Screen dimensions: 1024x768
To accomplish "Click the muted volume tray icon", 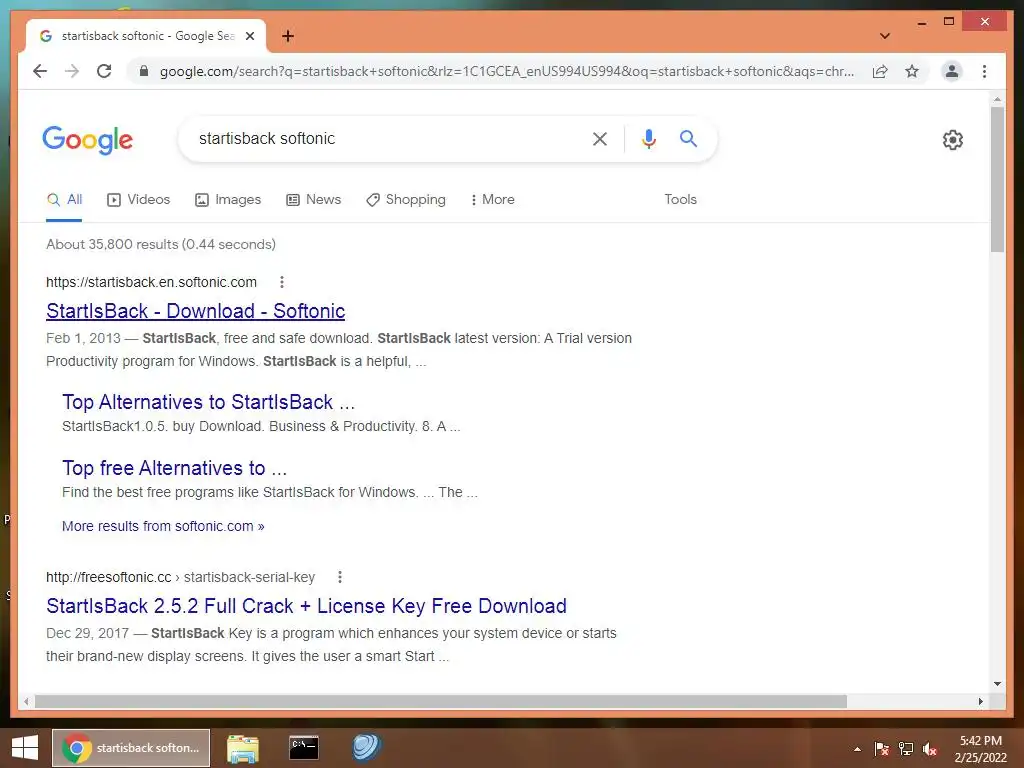I will tap(930, 748).
